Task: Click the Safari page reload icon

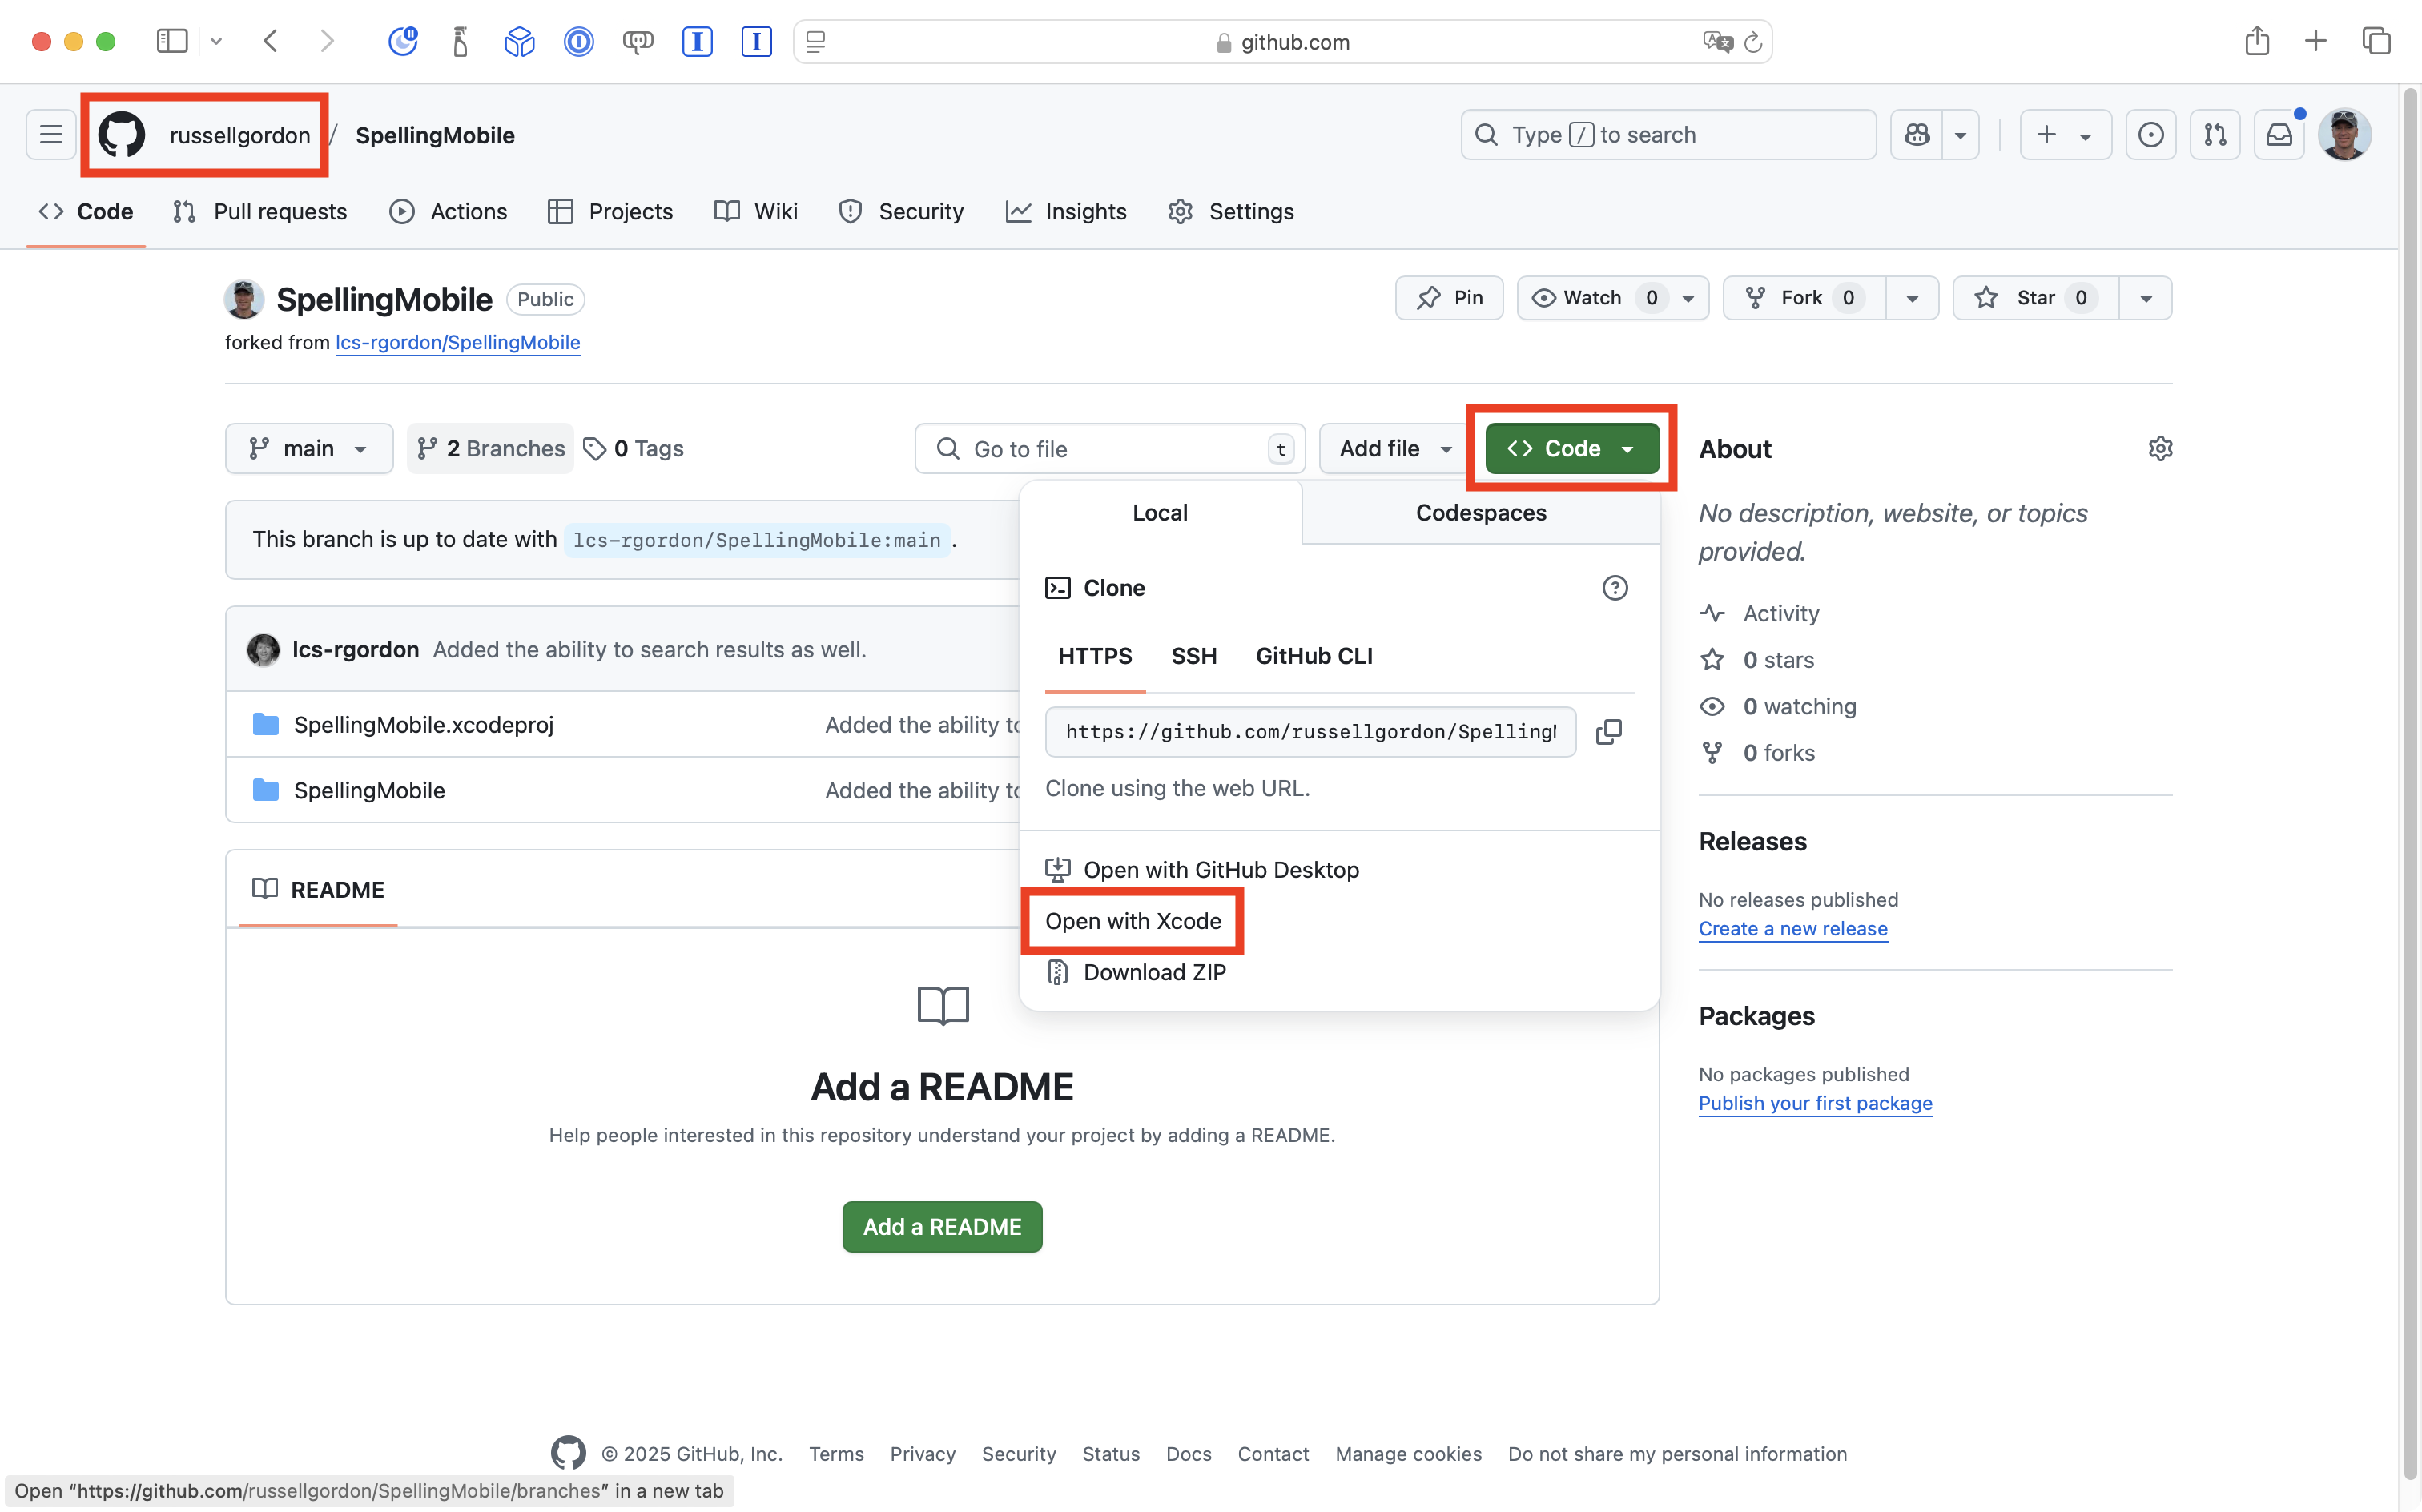Action: pyautogui.click(x=1753, y=42)
